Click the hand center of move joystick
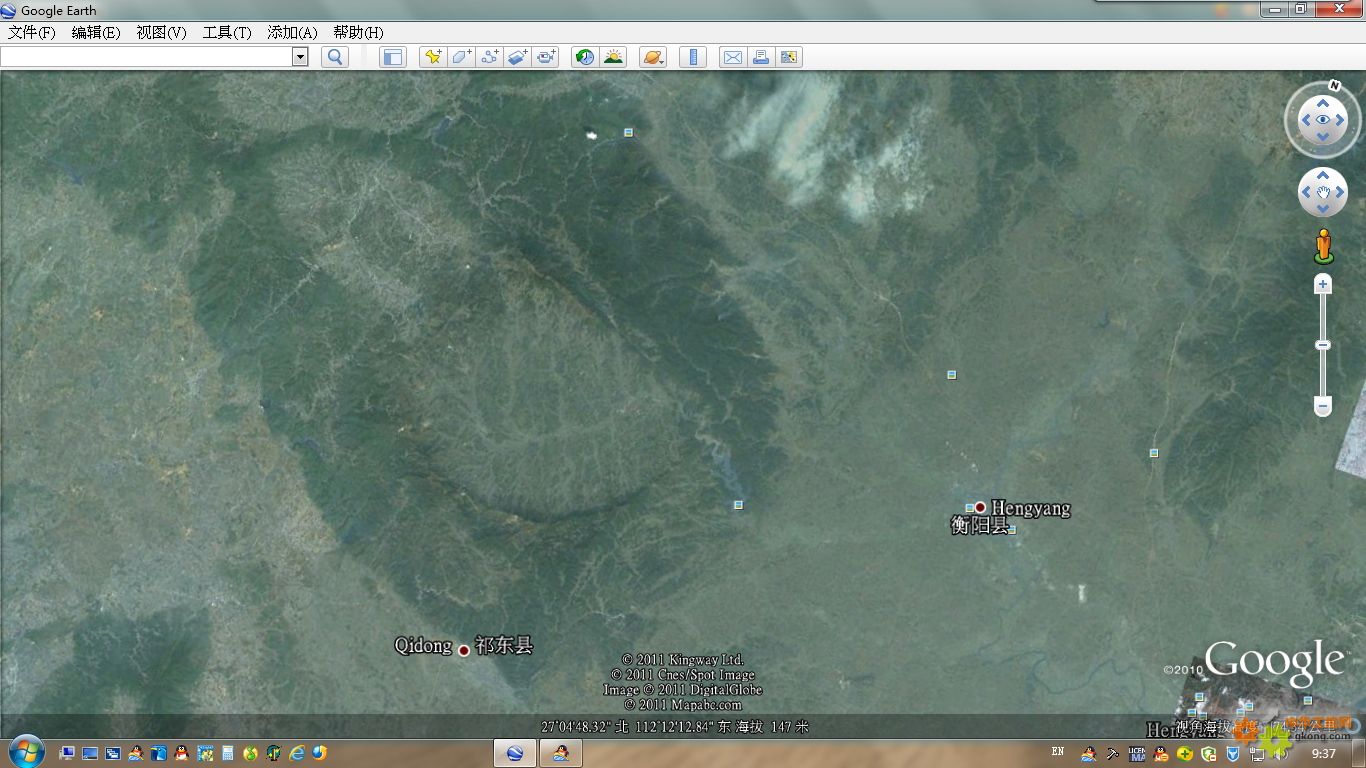 click(x=1323, y=192)
